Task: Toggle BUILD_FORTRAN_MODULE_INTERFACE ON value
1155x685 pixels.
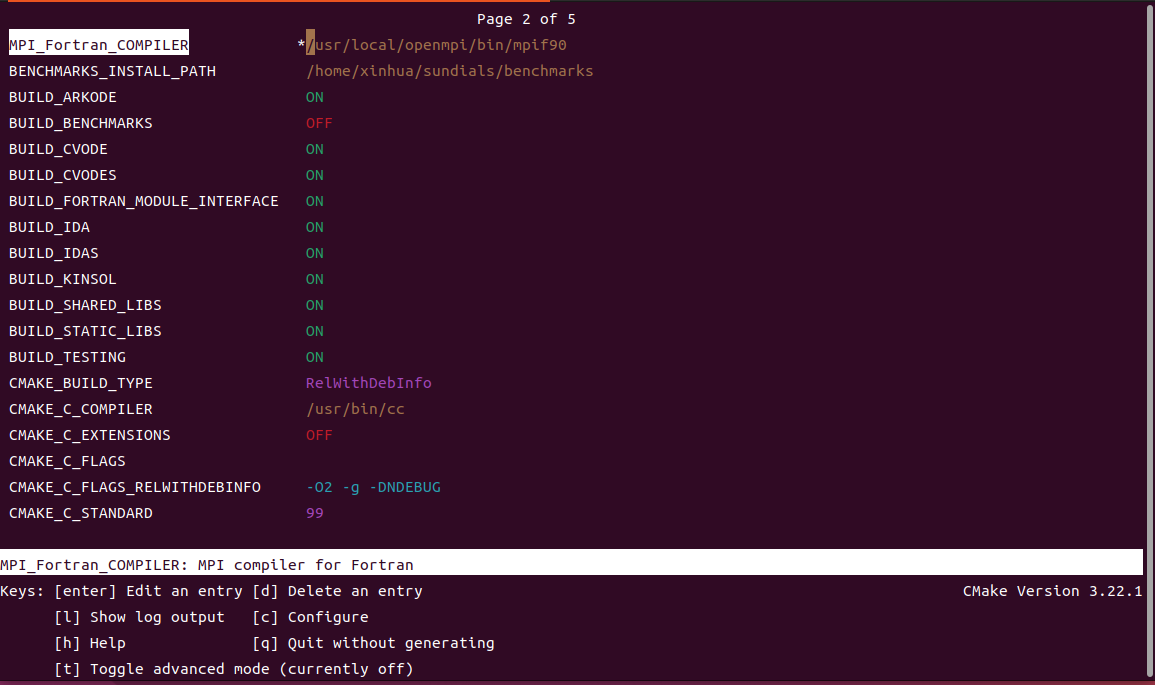Action: pos(315,201)
